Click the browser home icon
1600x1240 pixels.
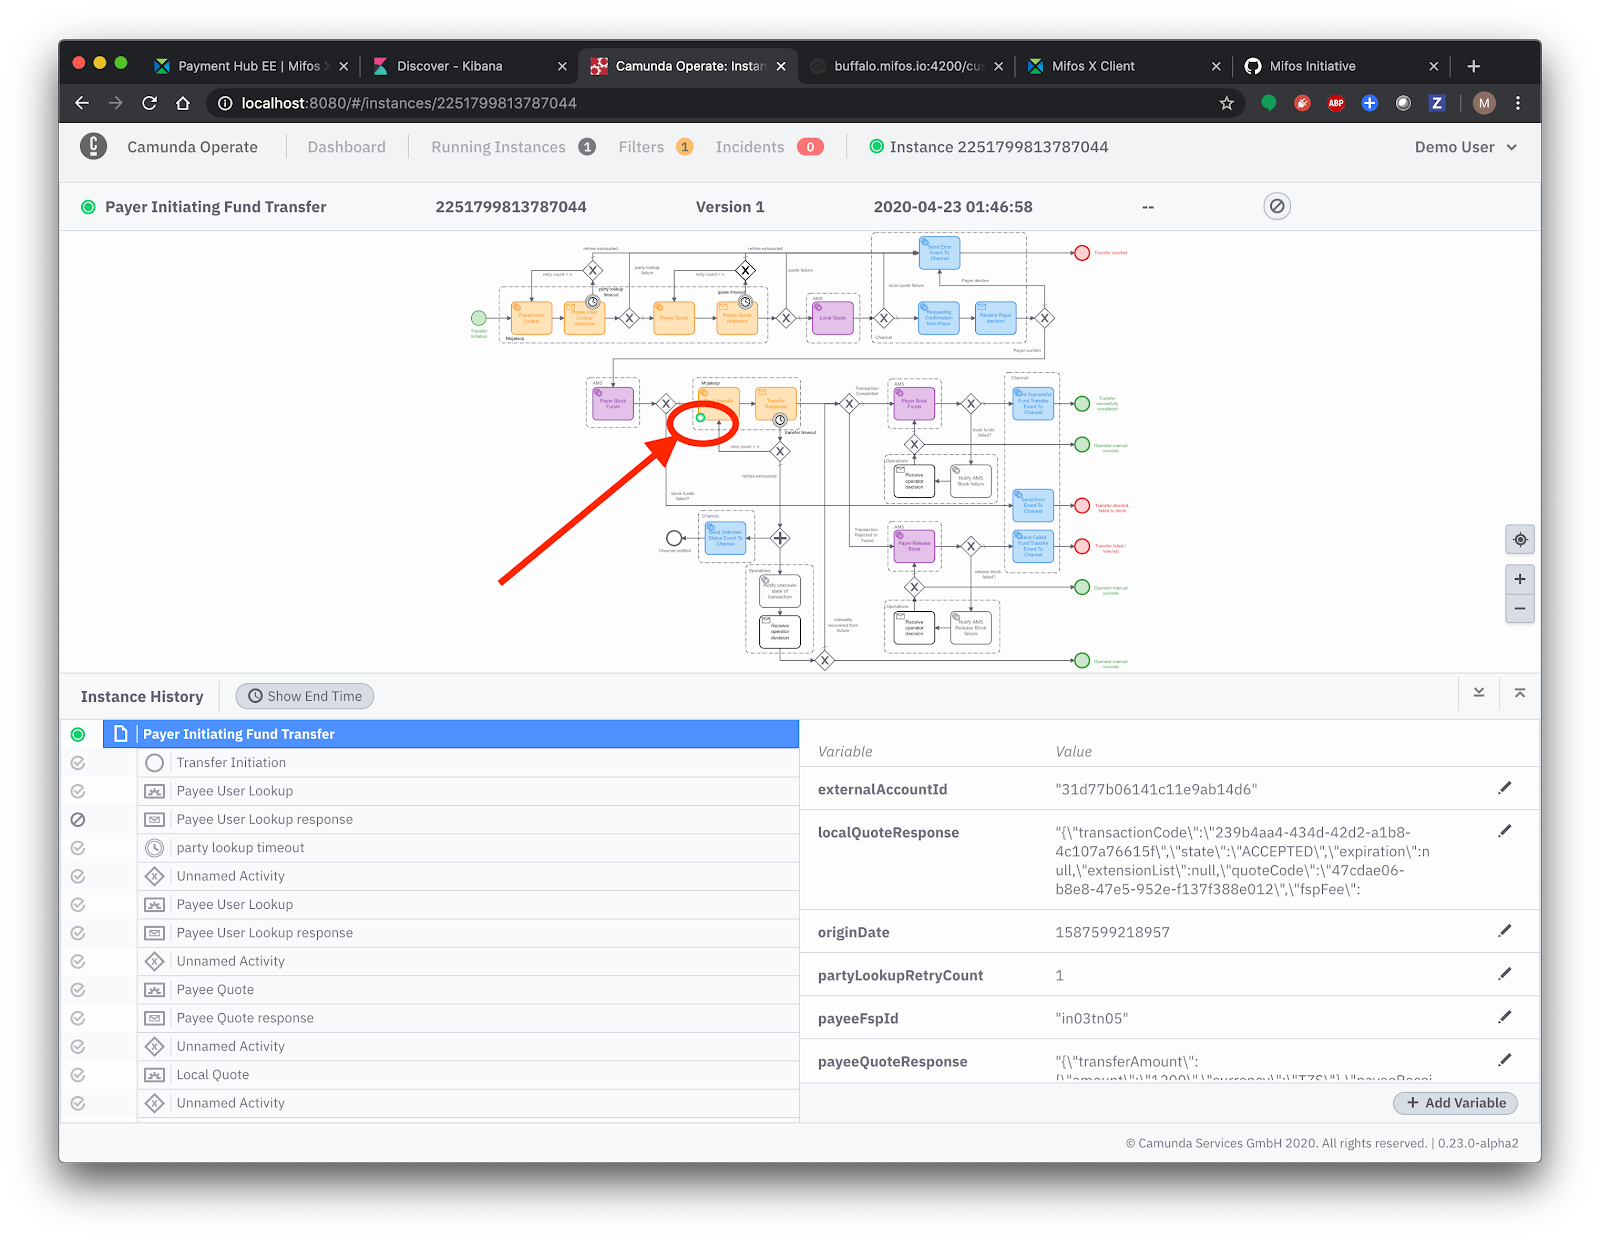(183, 103)
